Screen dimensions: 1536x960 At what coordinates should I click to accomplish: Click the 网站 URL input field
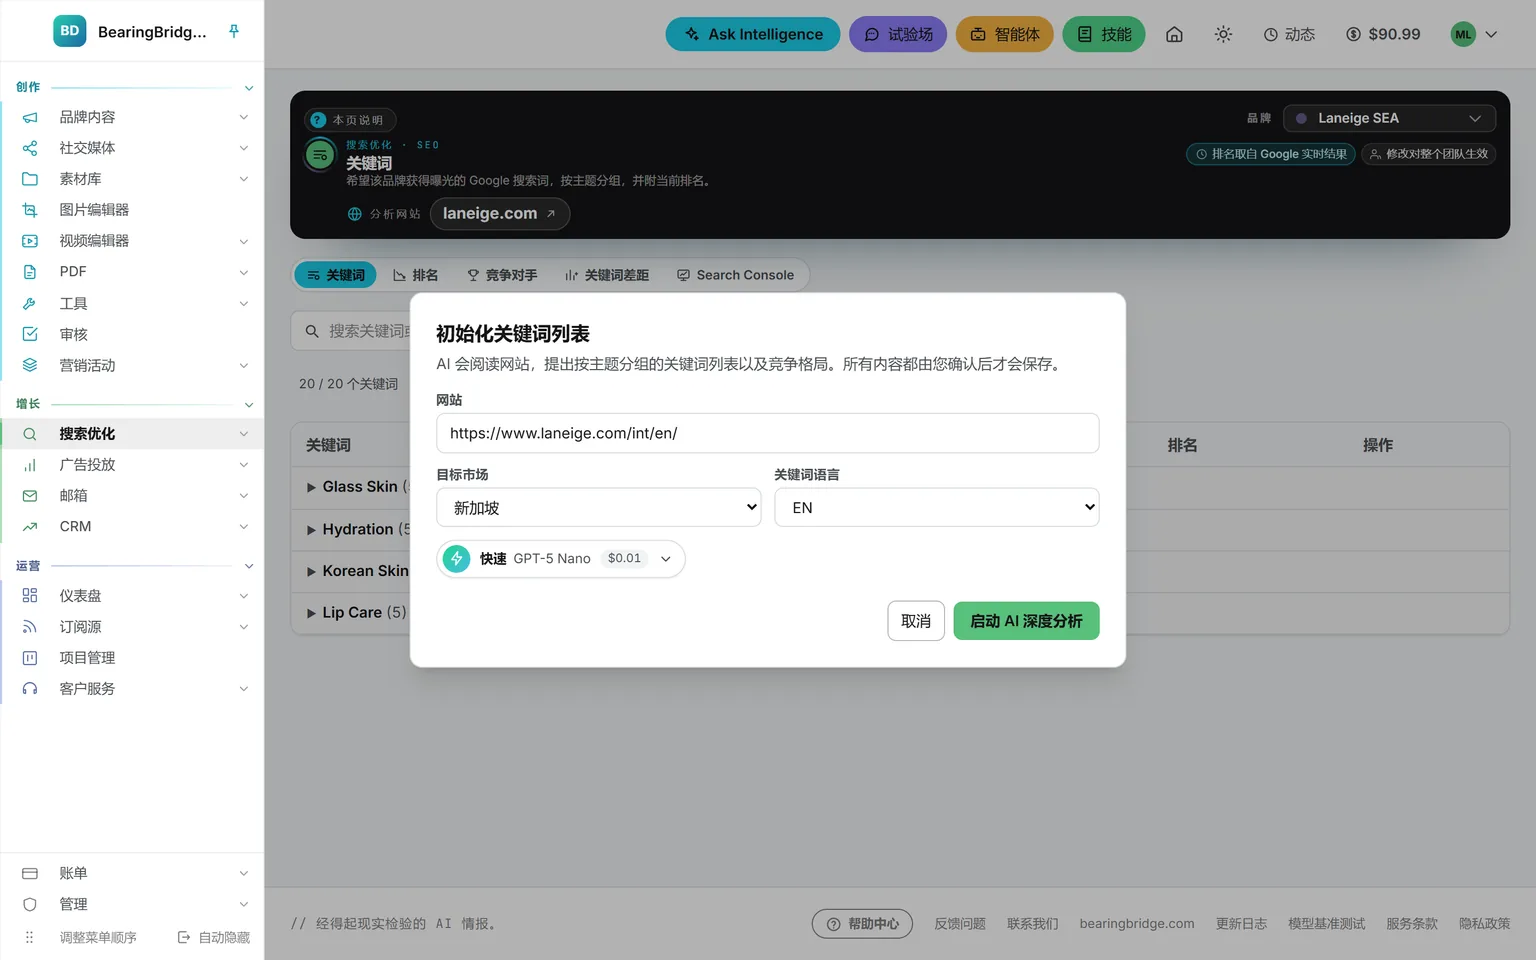pyautogui.click(x=768, y=433)
